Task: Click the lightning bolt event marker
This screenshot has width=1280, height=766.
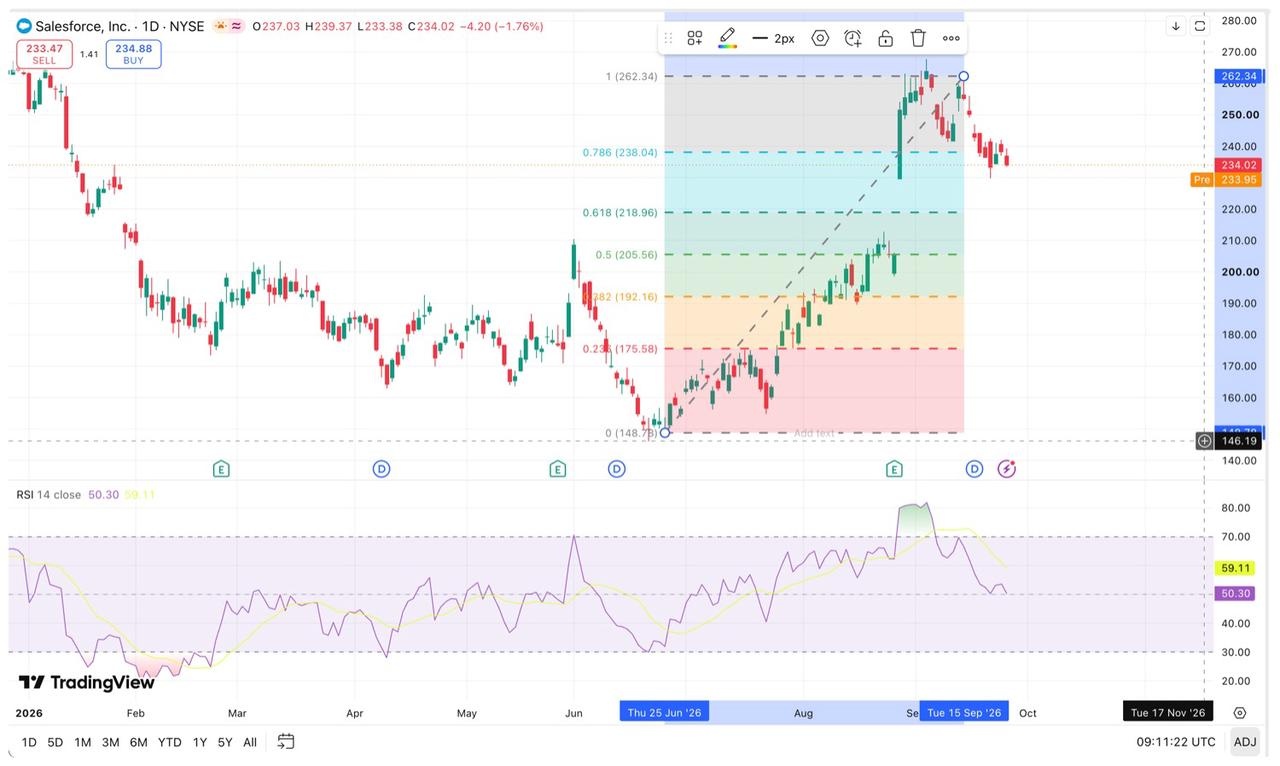Action: [1006, 469]
